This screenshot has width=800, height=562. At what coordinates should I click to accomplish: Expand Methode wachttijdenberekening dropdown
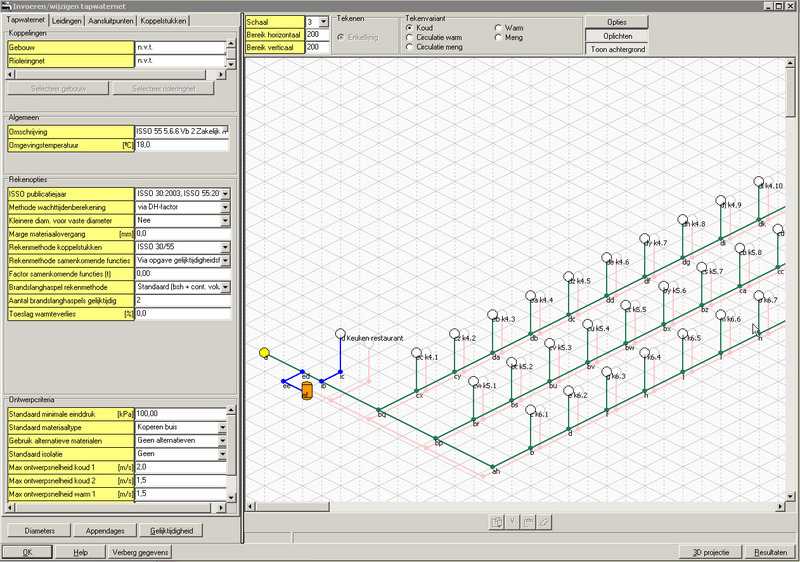[x=225, y=207]
